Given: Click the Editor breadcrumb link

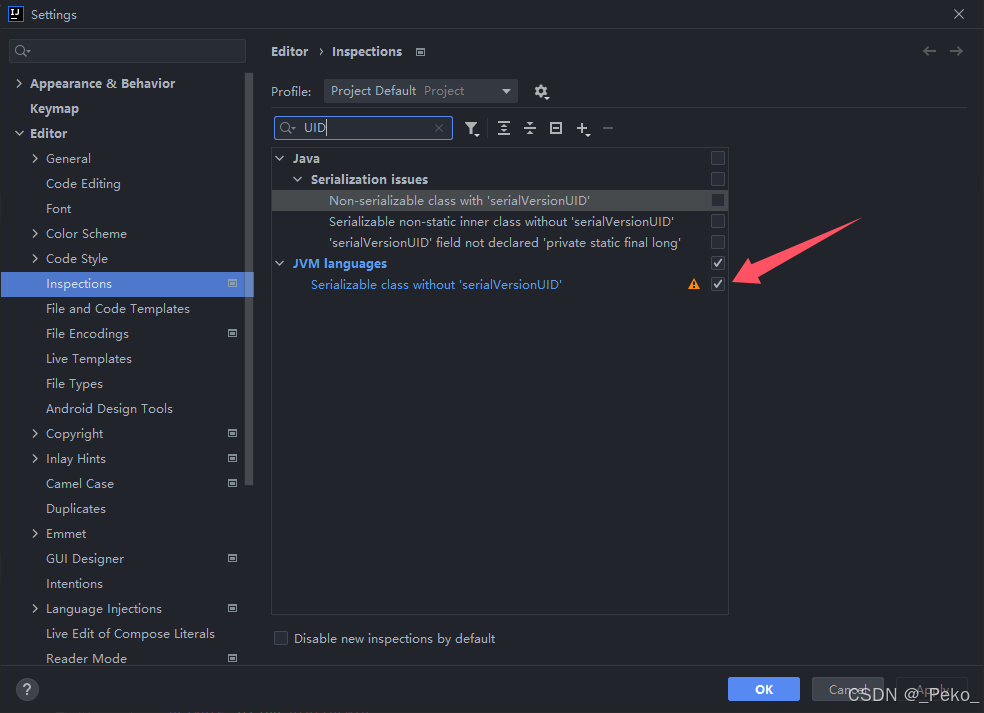Looking at the screenshot, I should pyautogui.click(x=290, y=51).
